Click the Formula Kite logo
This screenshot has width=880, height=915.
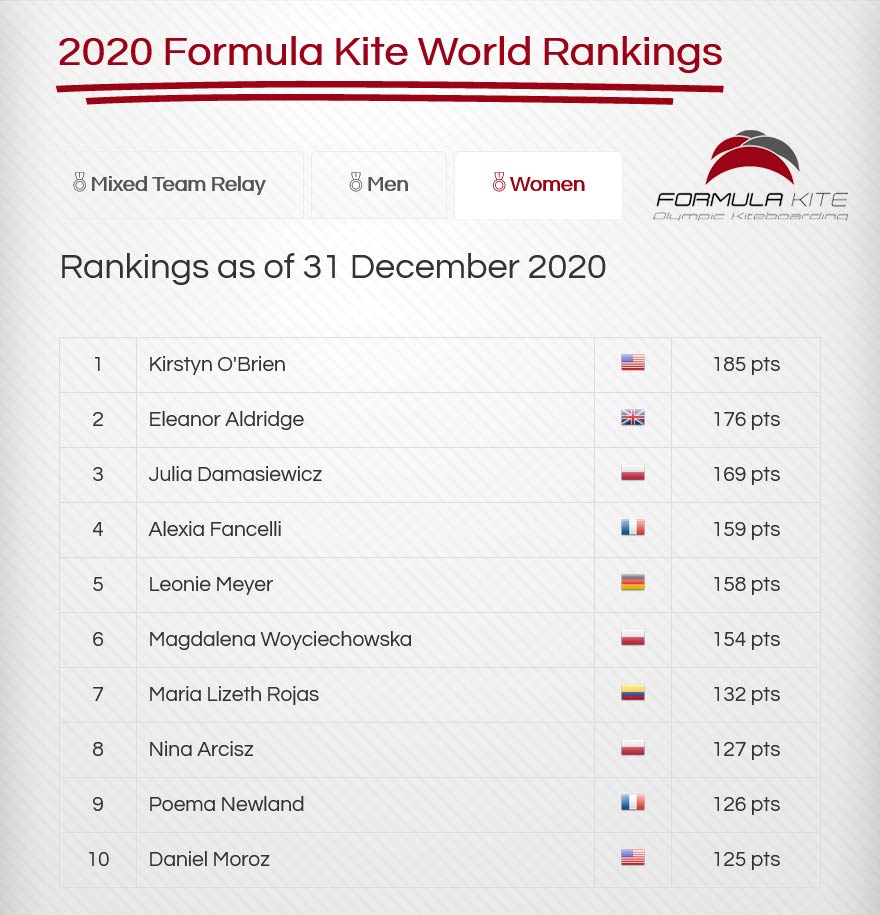[752, 175]
